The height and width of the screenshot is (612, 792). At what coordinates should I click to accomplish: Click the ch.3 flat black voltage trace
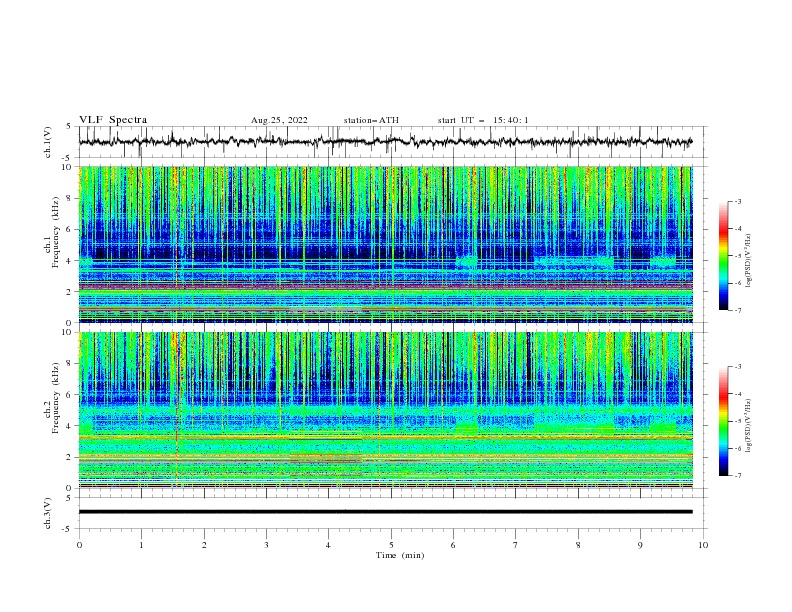click(x=385, y=512)
